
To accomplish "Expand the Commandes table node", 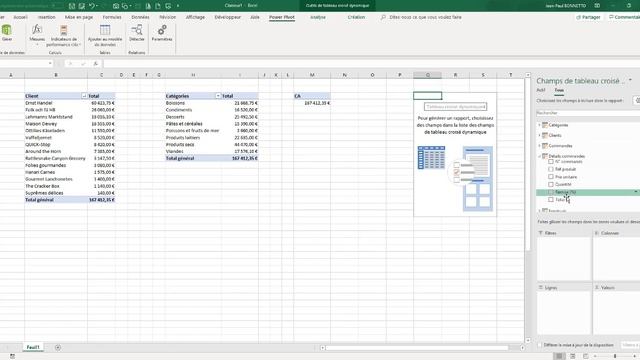I will [539, 146].
